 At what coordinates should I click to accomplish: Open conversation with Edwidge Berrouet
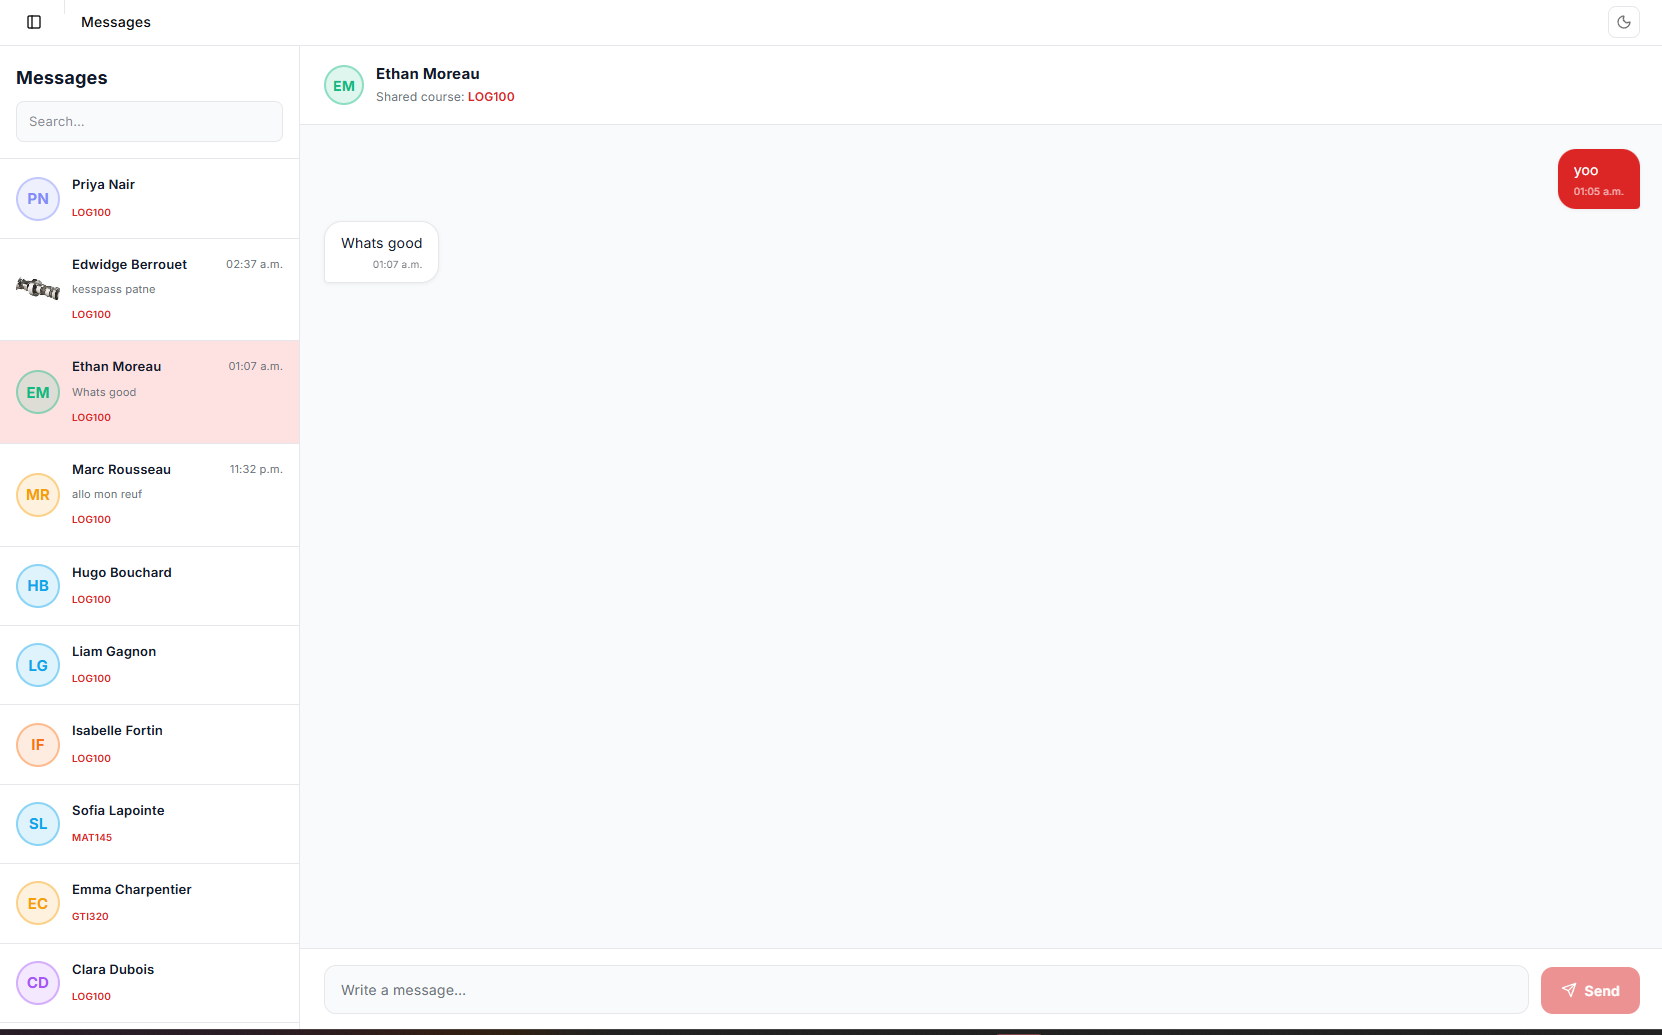[x=149, y=290]
